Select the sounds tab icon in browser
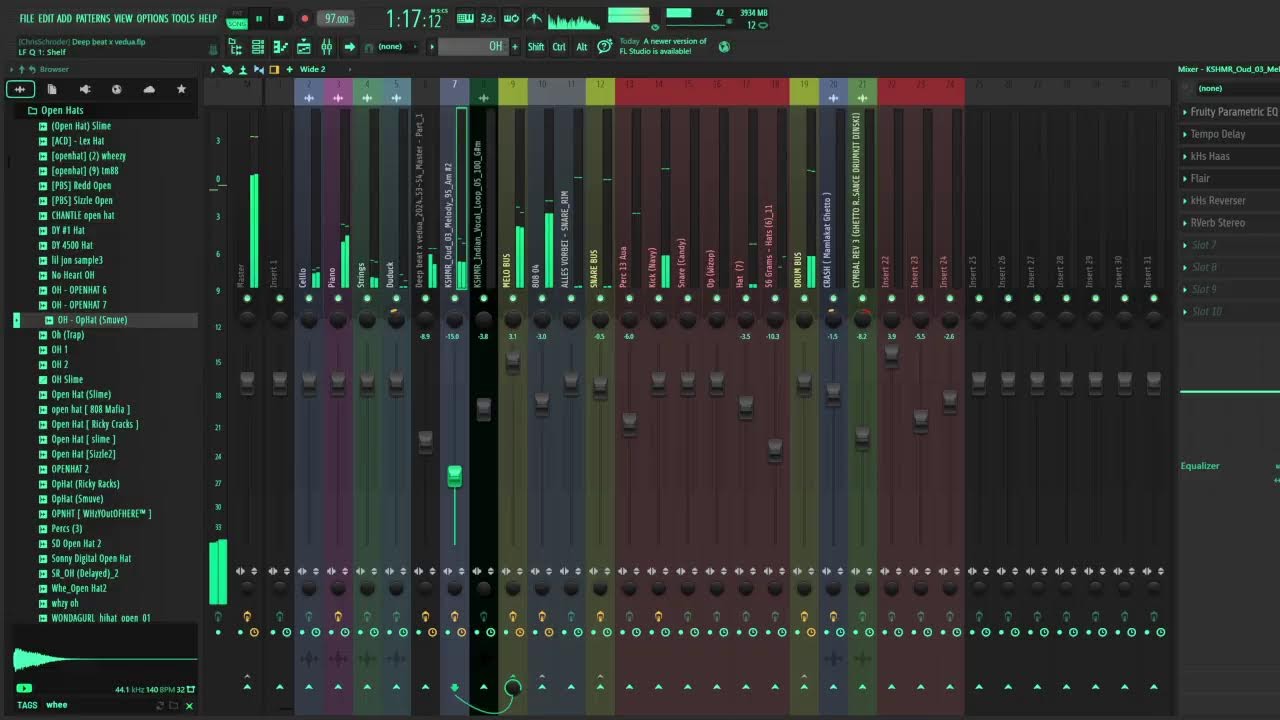1280x720 pixels. click(20, 89)
